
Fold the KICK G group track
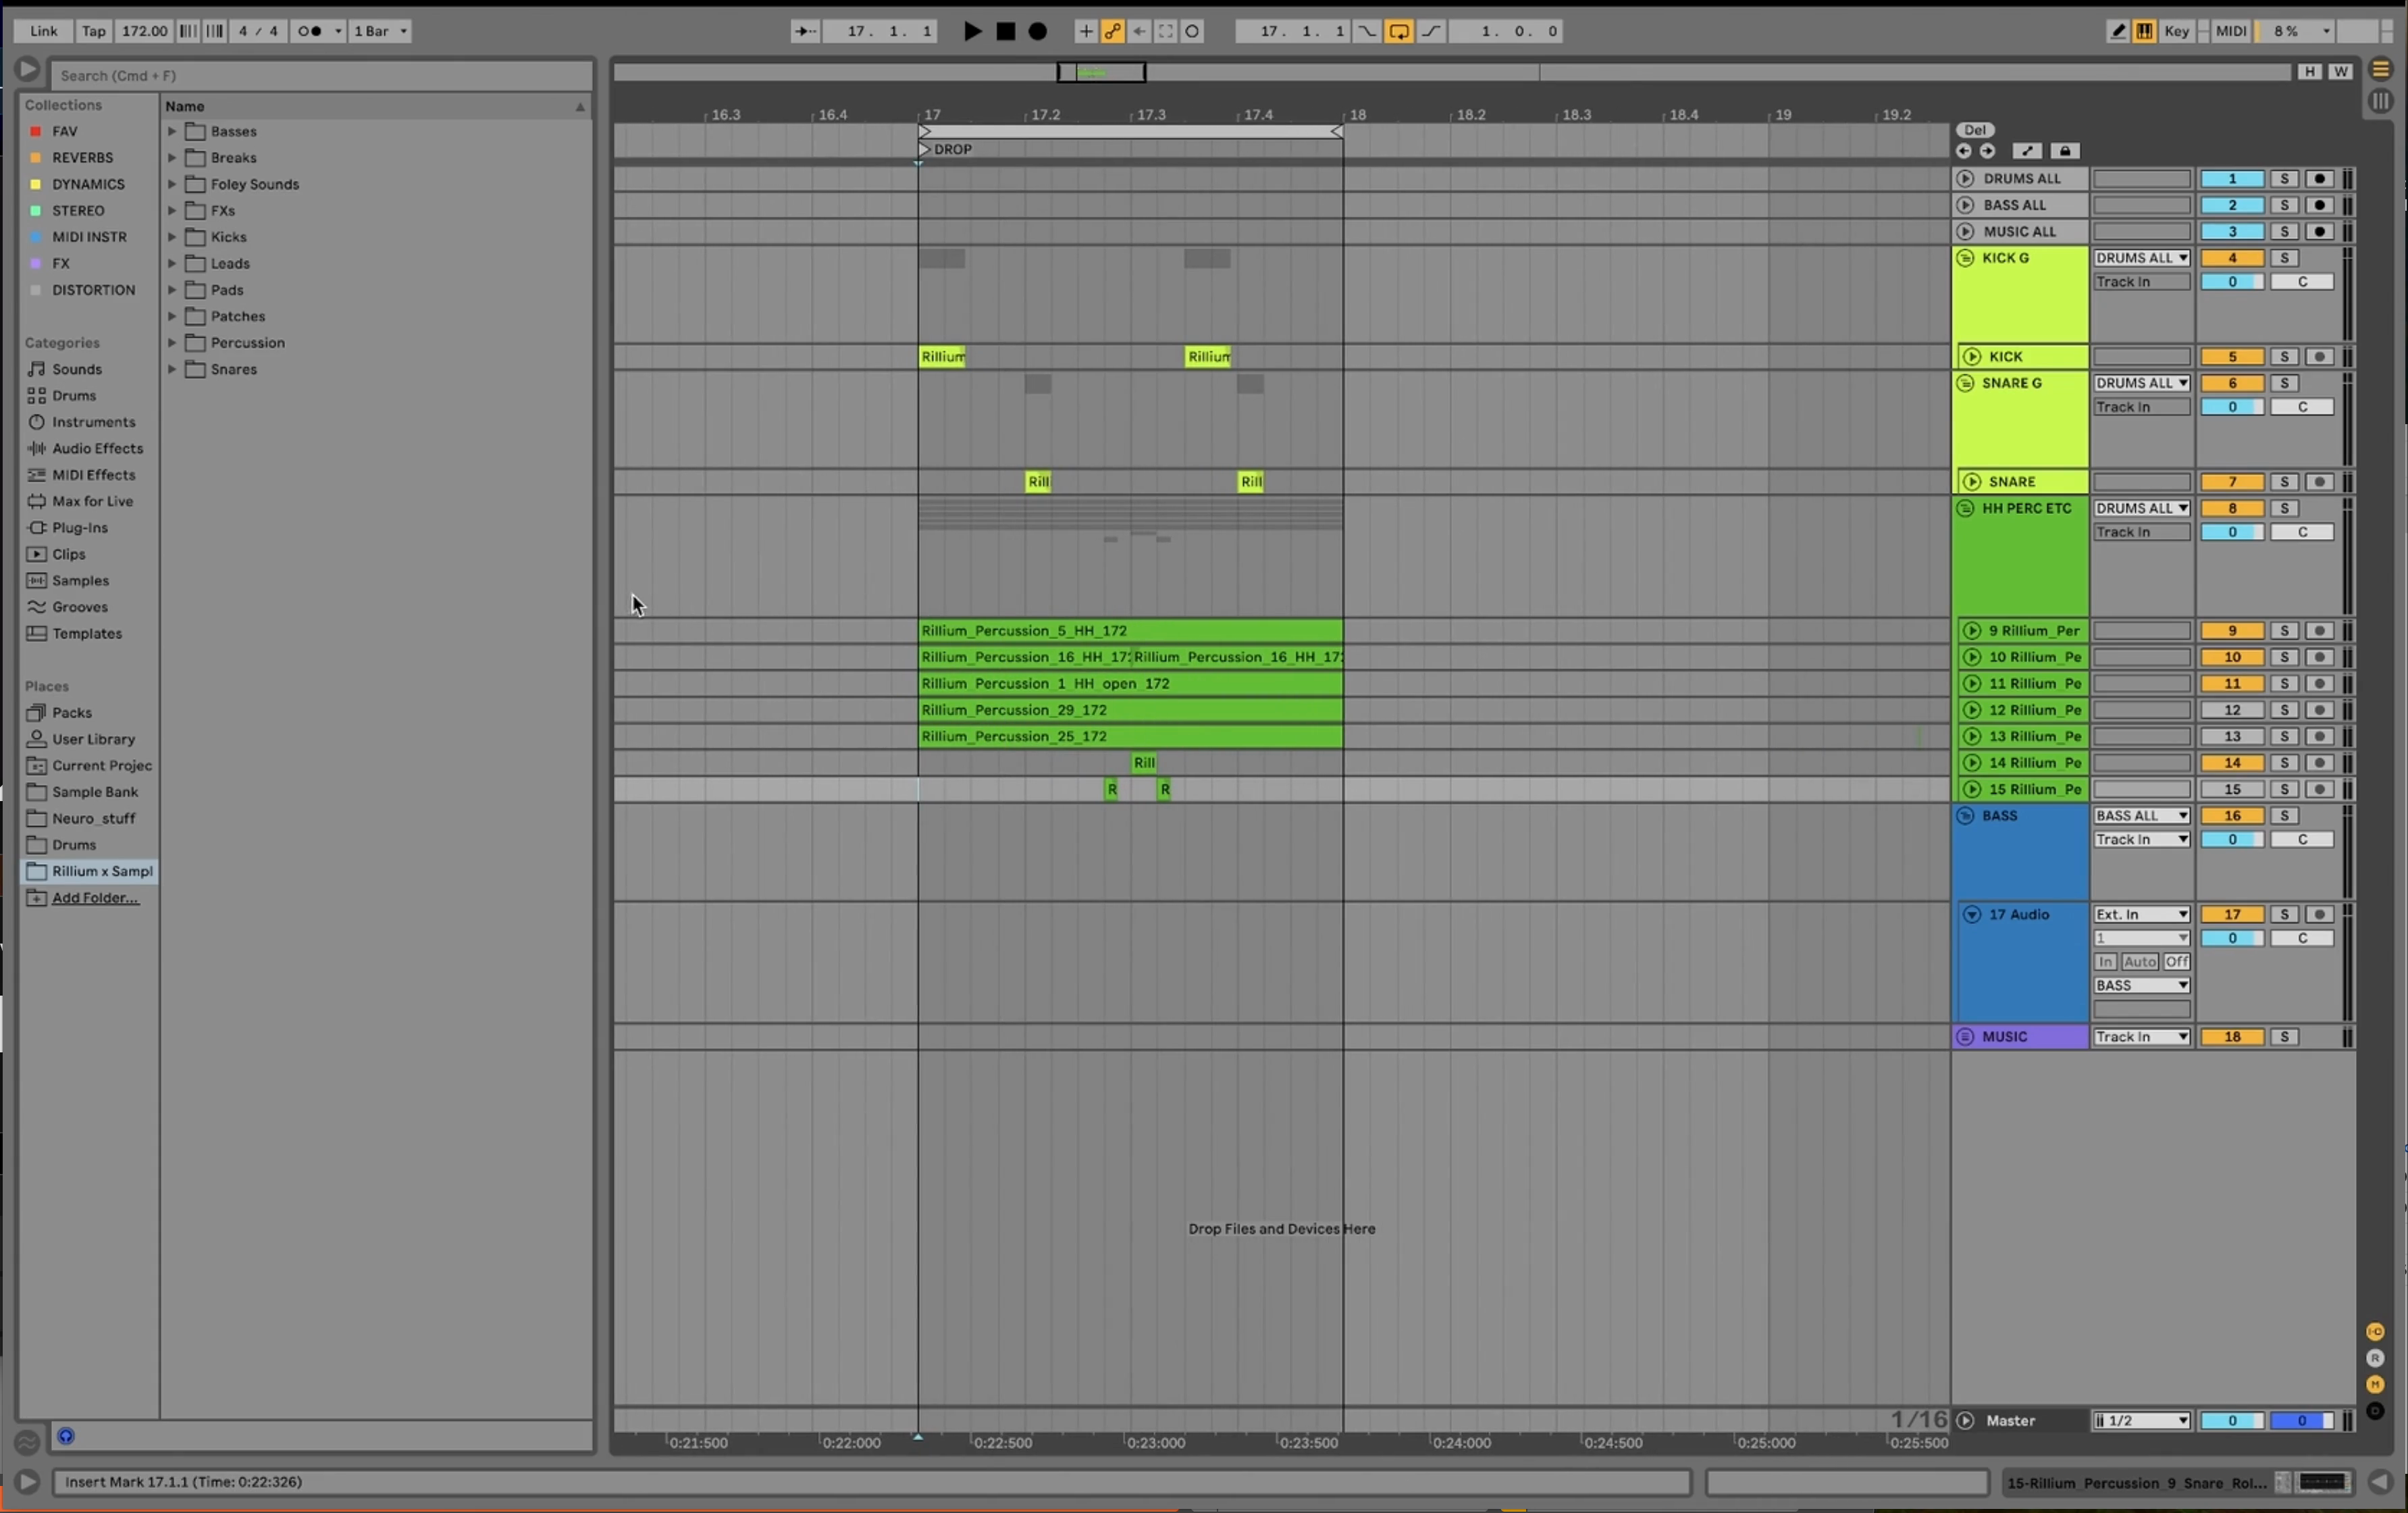click(x=1965, y=258)
